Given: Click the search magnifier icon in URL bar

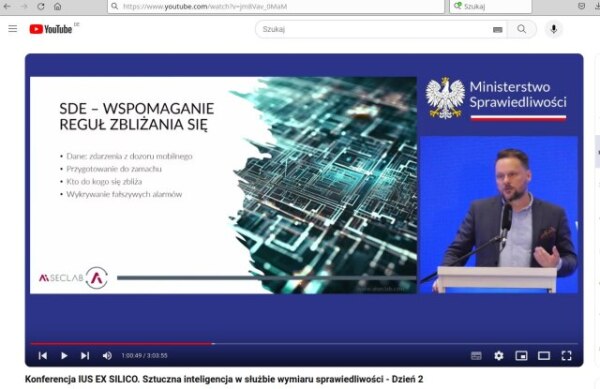Looking at the screenshot, I should click(x=114, y=7).
